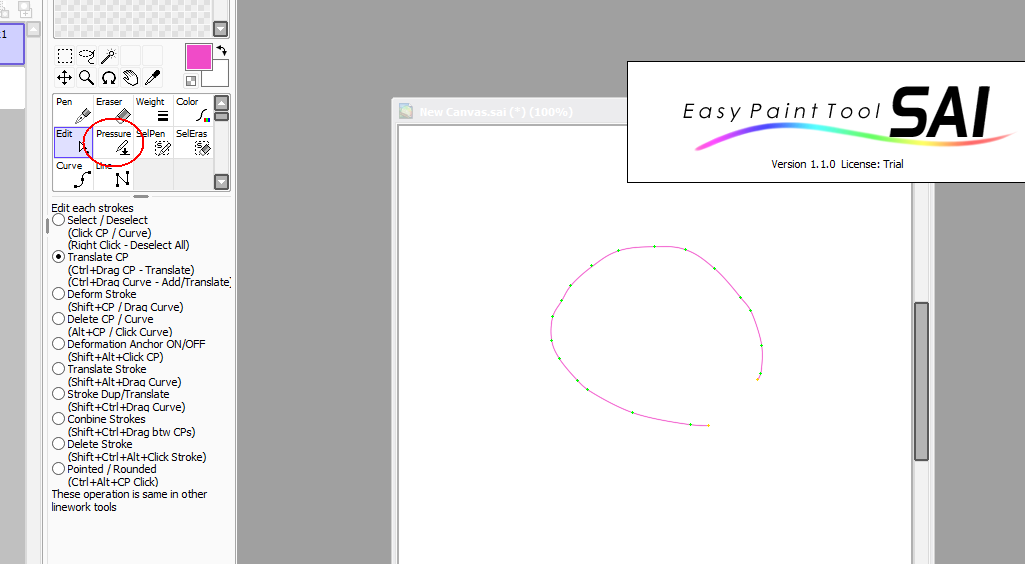Click the canvas vertical scrollbar thumb
This screenshot has width=1025, height=564.
(921, 381)
